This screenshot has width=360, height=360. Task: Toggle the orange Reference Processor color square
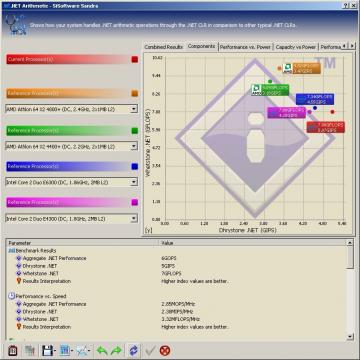click(135, 94)
